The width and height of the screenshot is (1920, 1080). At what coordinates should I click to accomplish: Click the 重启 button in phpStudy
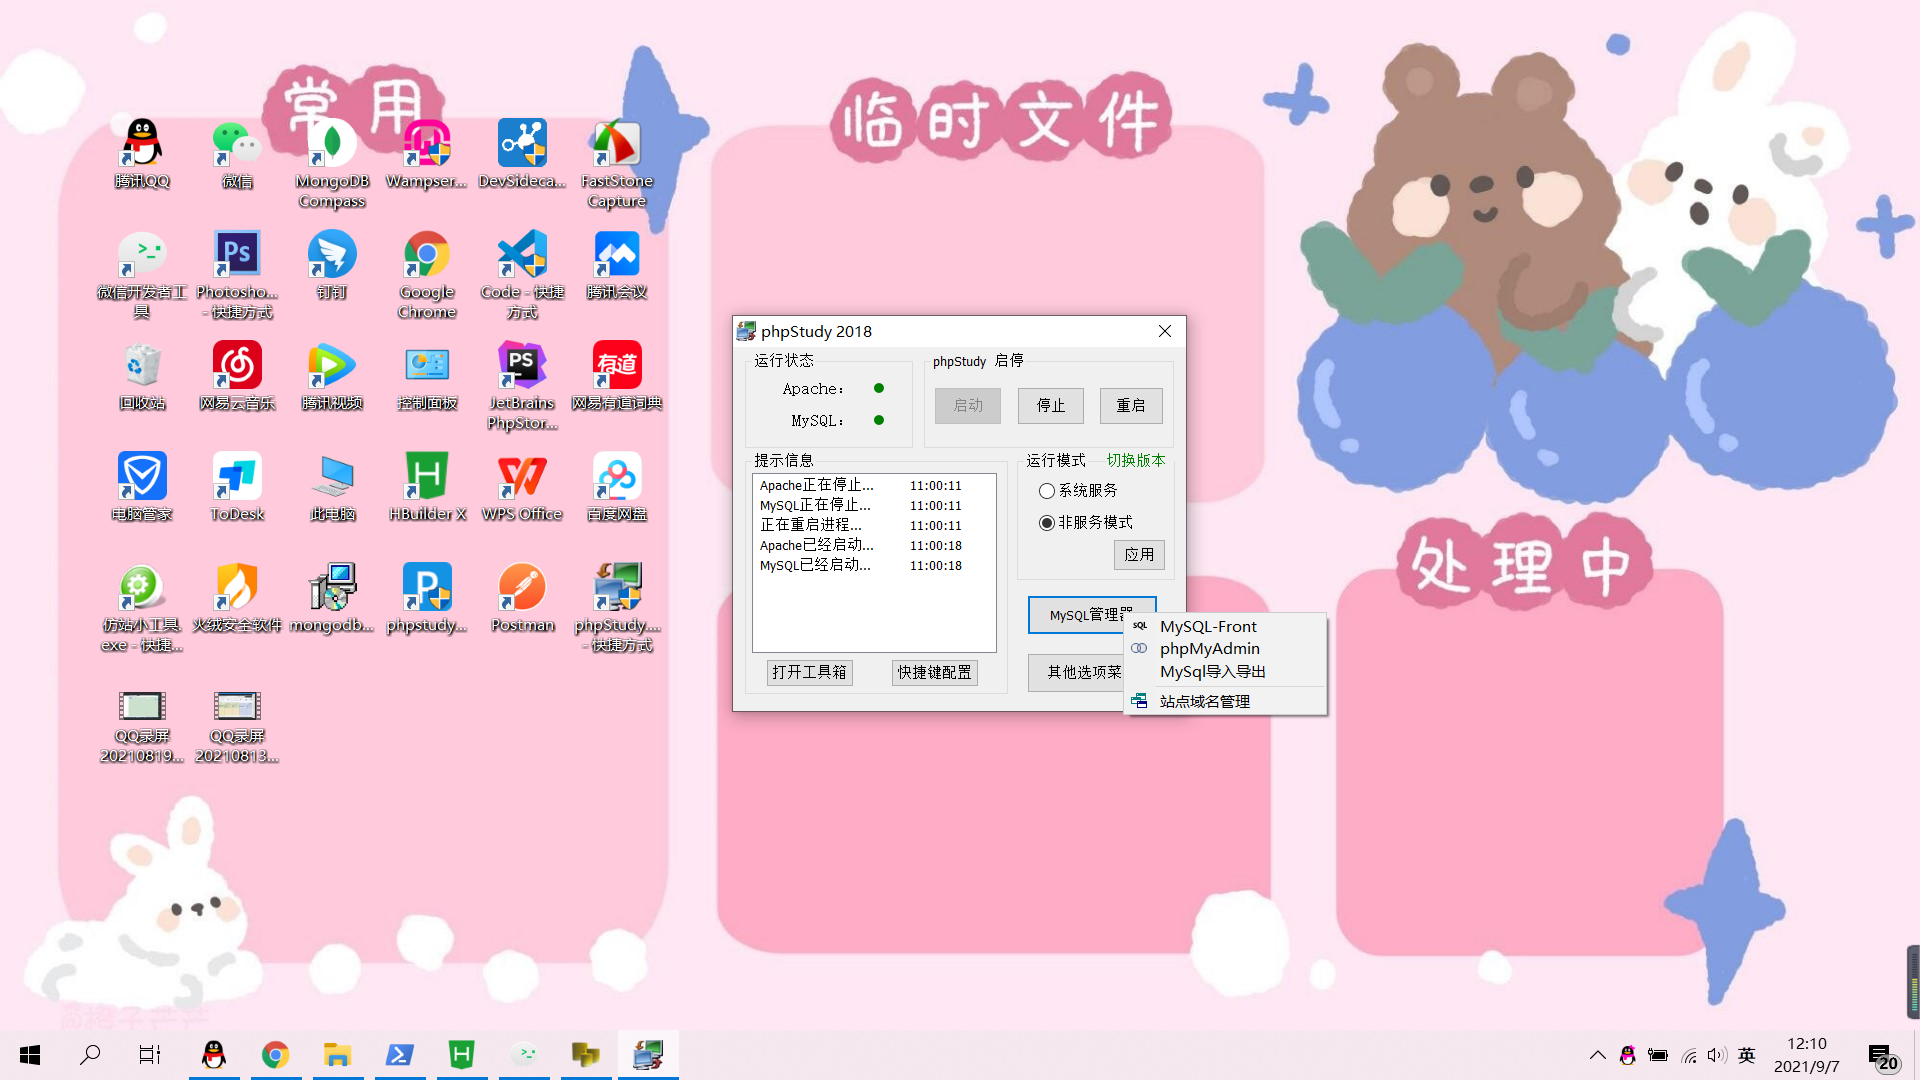[1131, 406]
